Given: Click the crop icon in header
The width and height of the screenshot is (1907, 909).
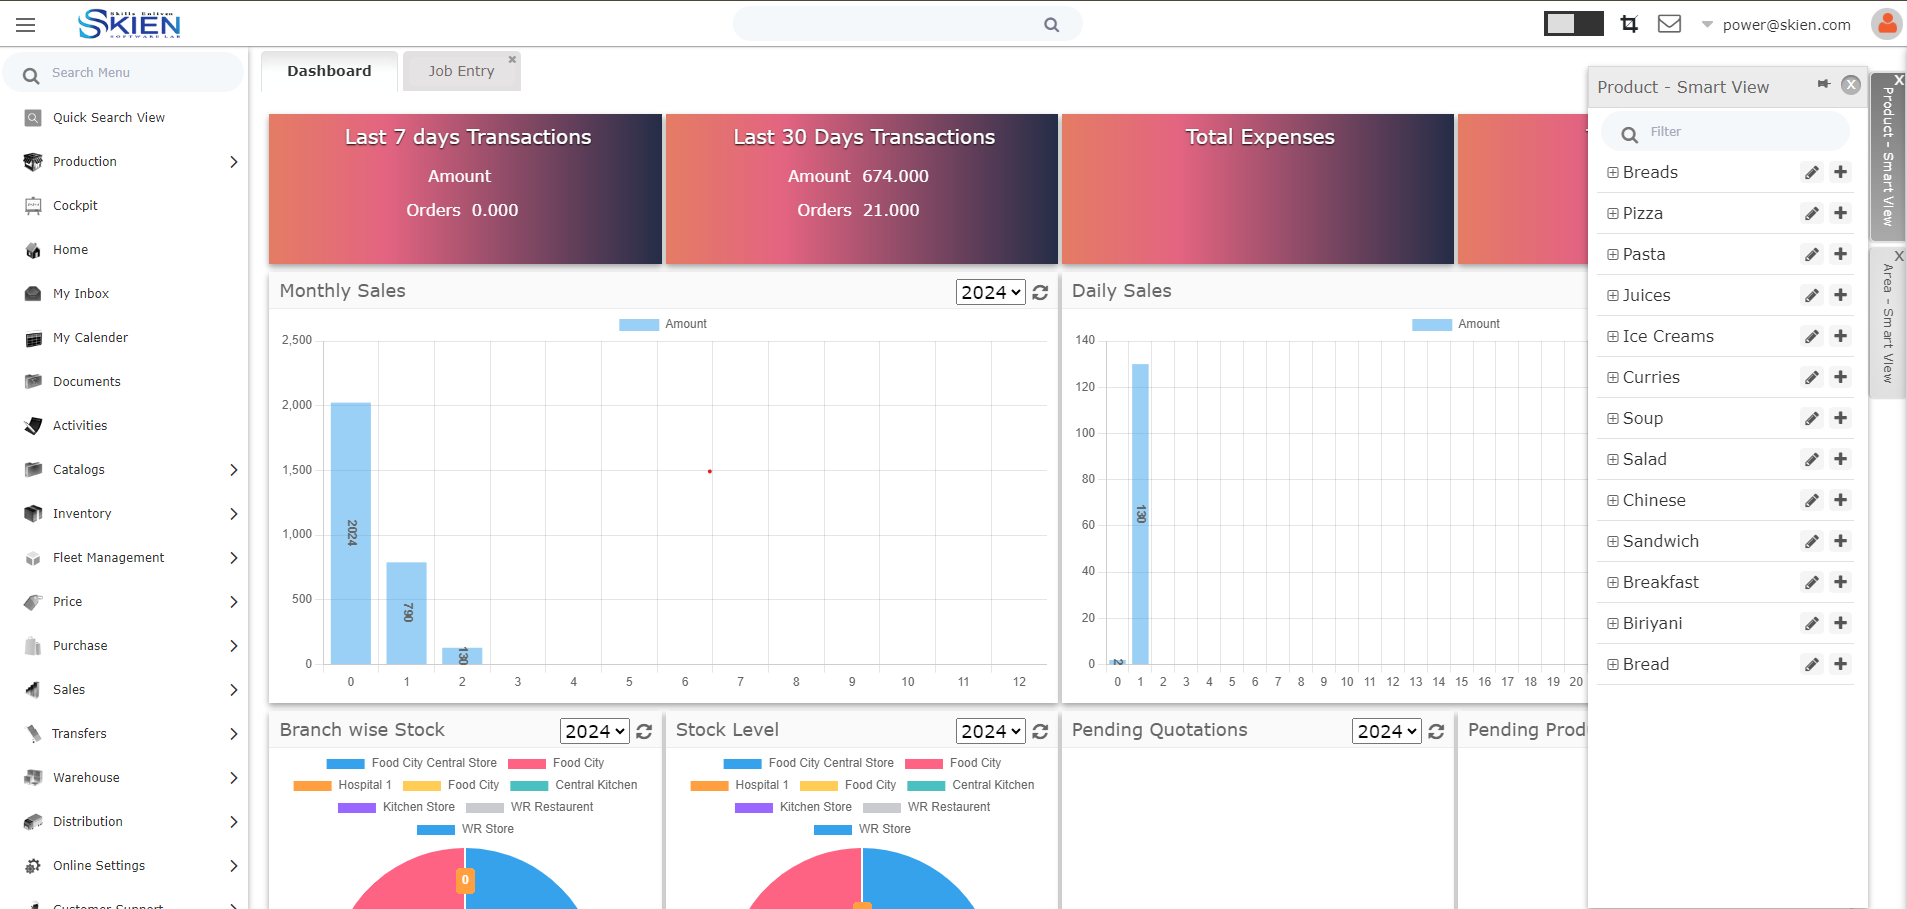Looking at the screenshot, I should (1629, 24).
